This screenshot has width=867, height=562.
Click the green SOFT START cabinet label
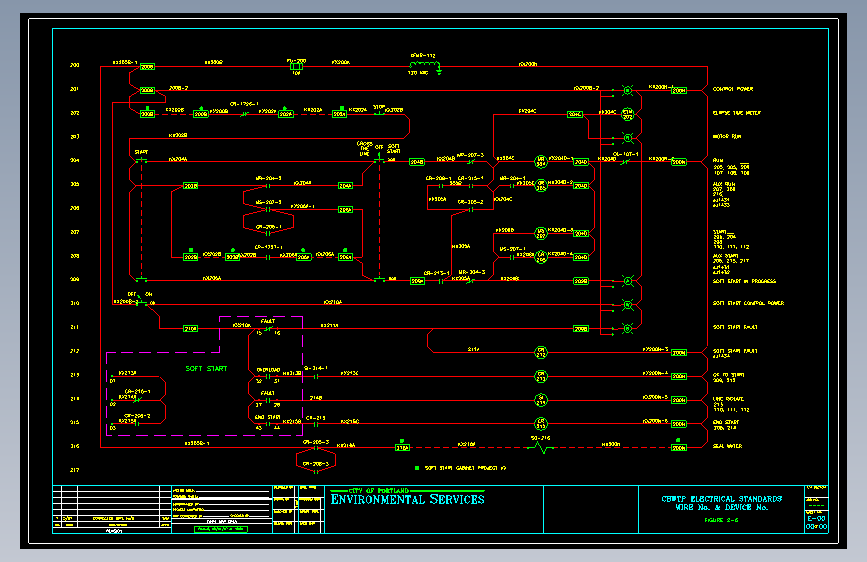pyautogui.click(x=206, y=368)
